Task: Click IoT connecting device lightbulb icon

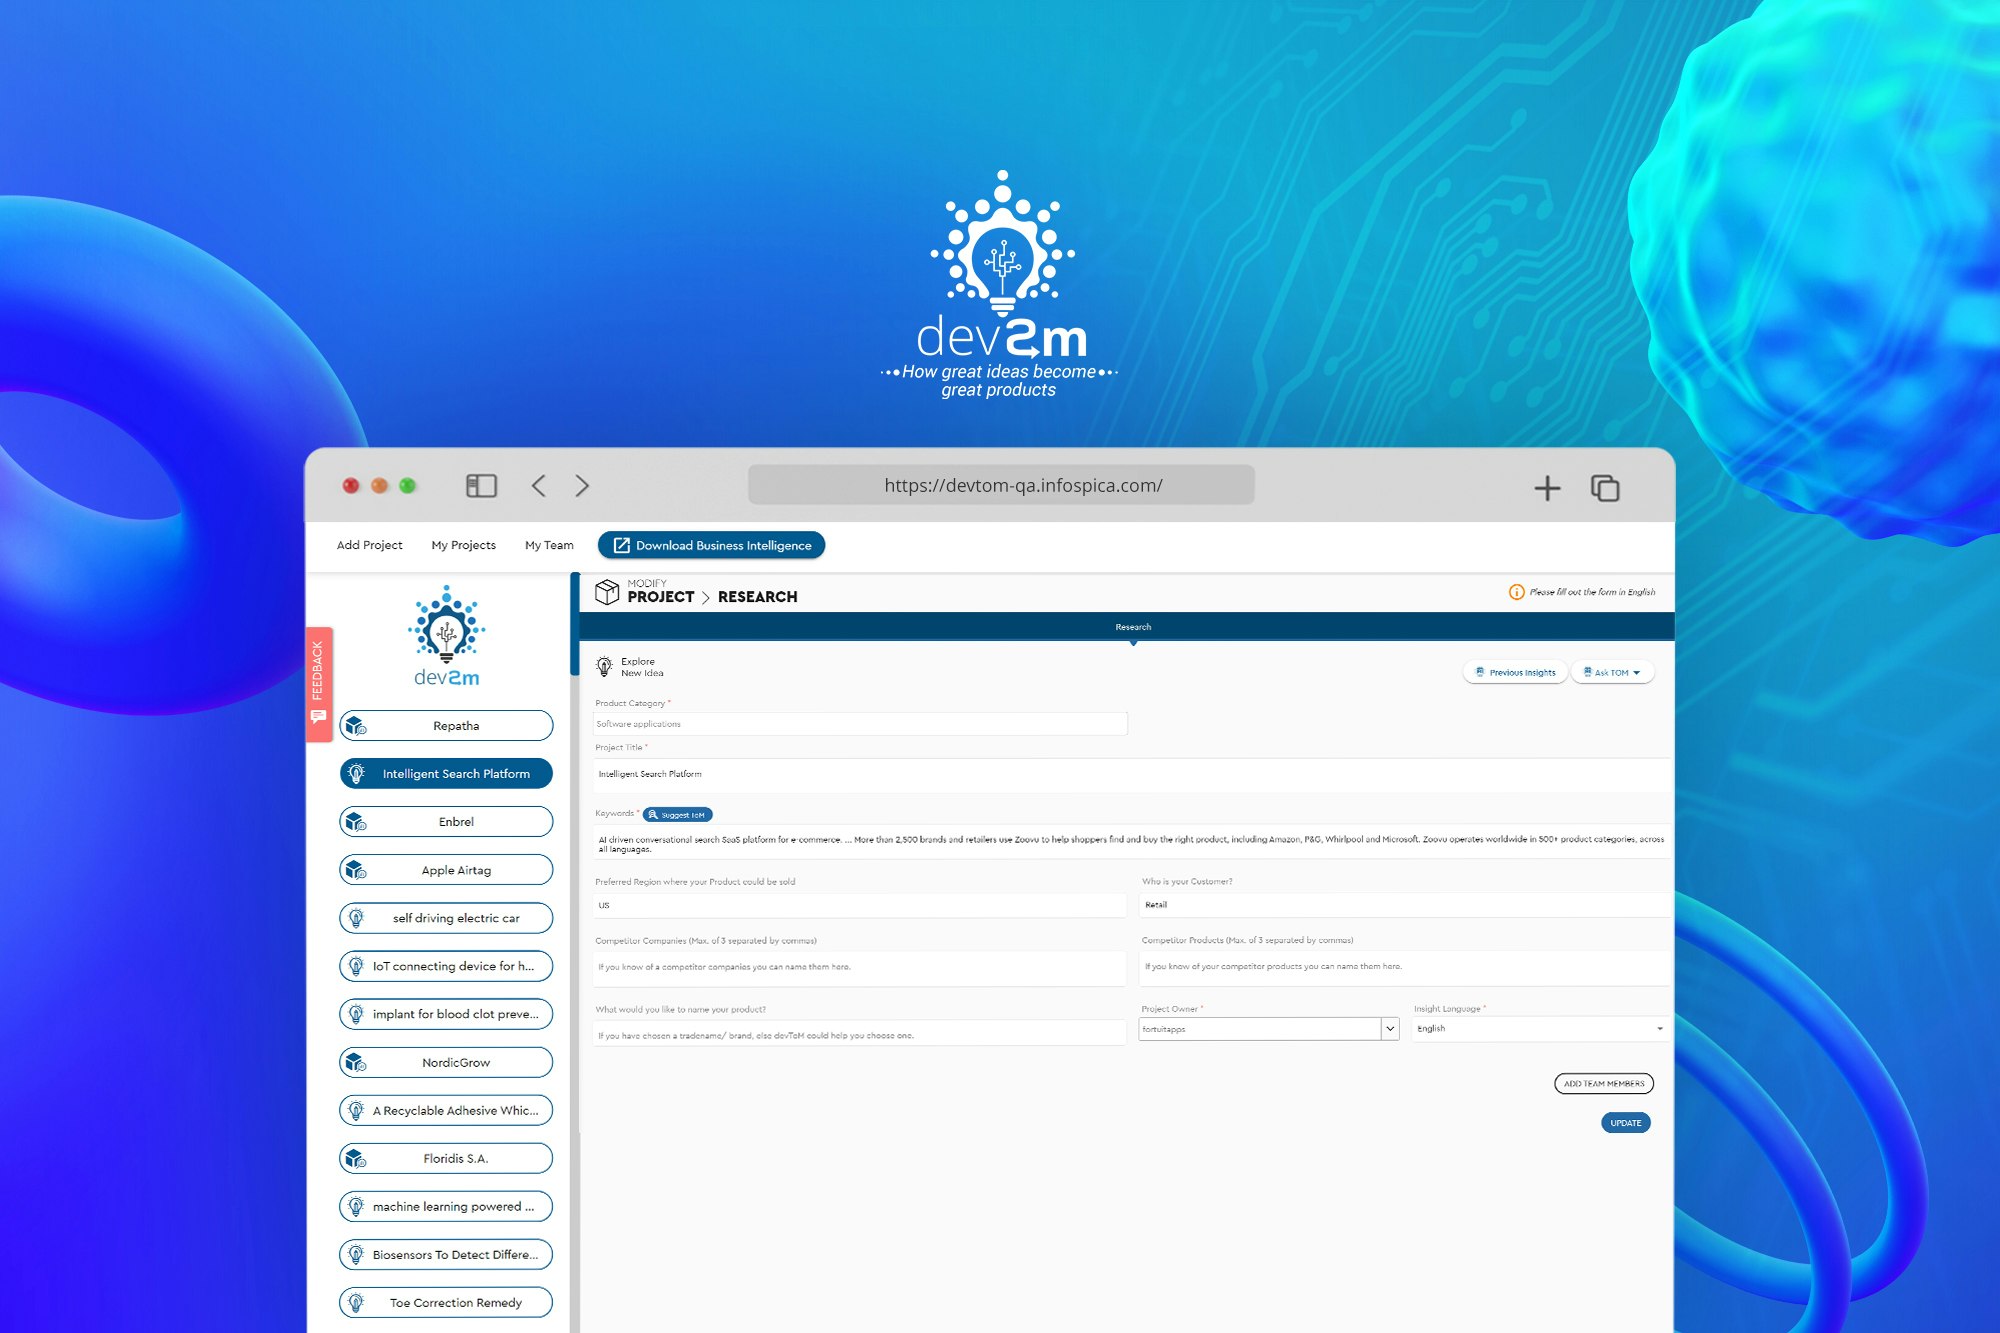Action: (x=356, y=966)
